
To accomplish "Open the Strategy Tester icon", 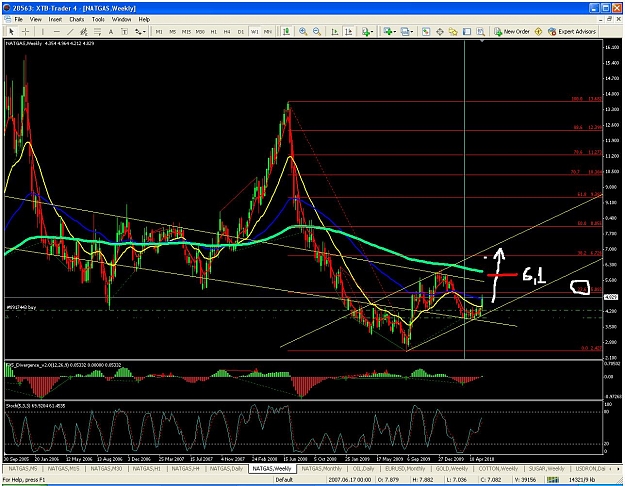I will (481, 31).
